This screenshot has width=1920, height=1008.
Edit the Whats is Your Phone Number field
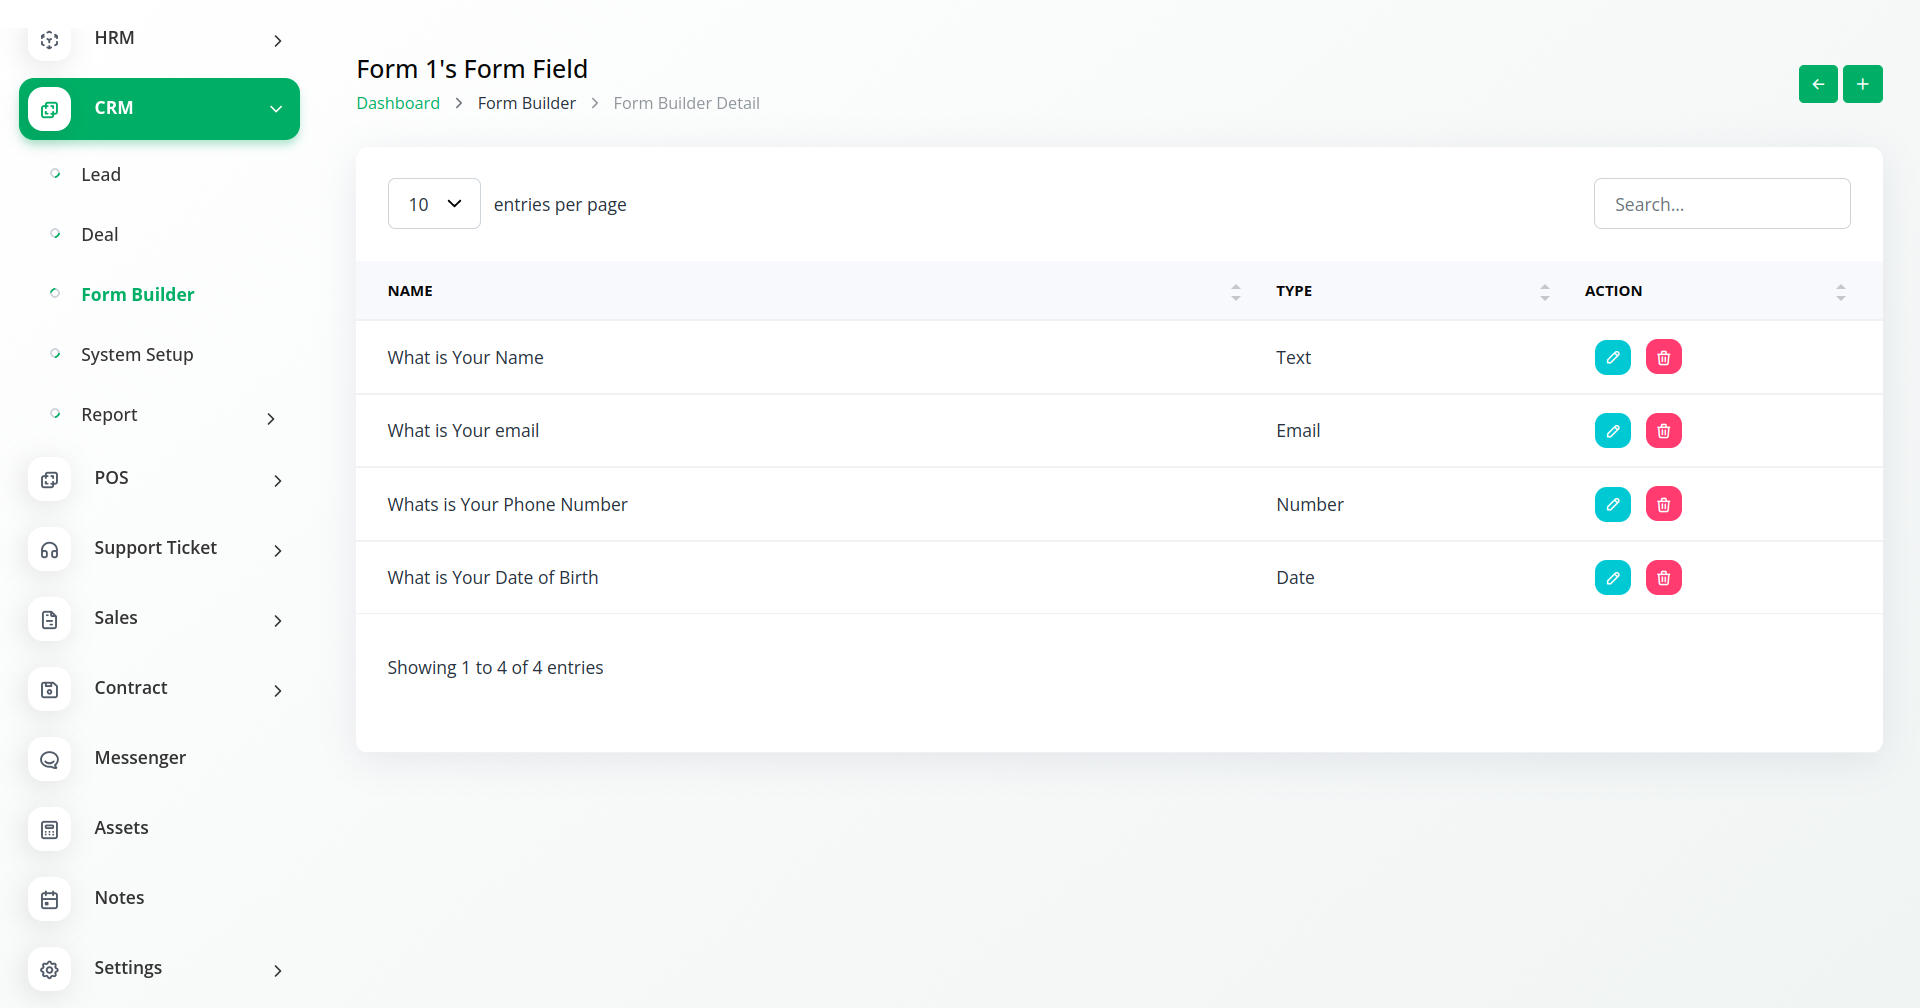(1612, 504)
